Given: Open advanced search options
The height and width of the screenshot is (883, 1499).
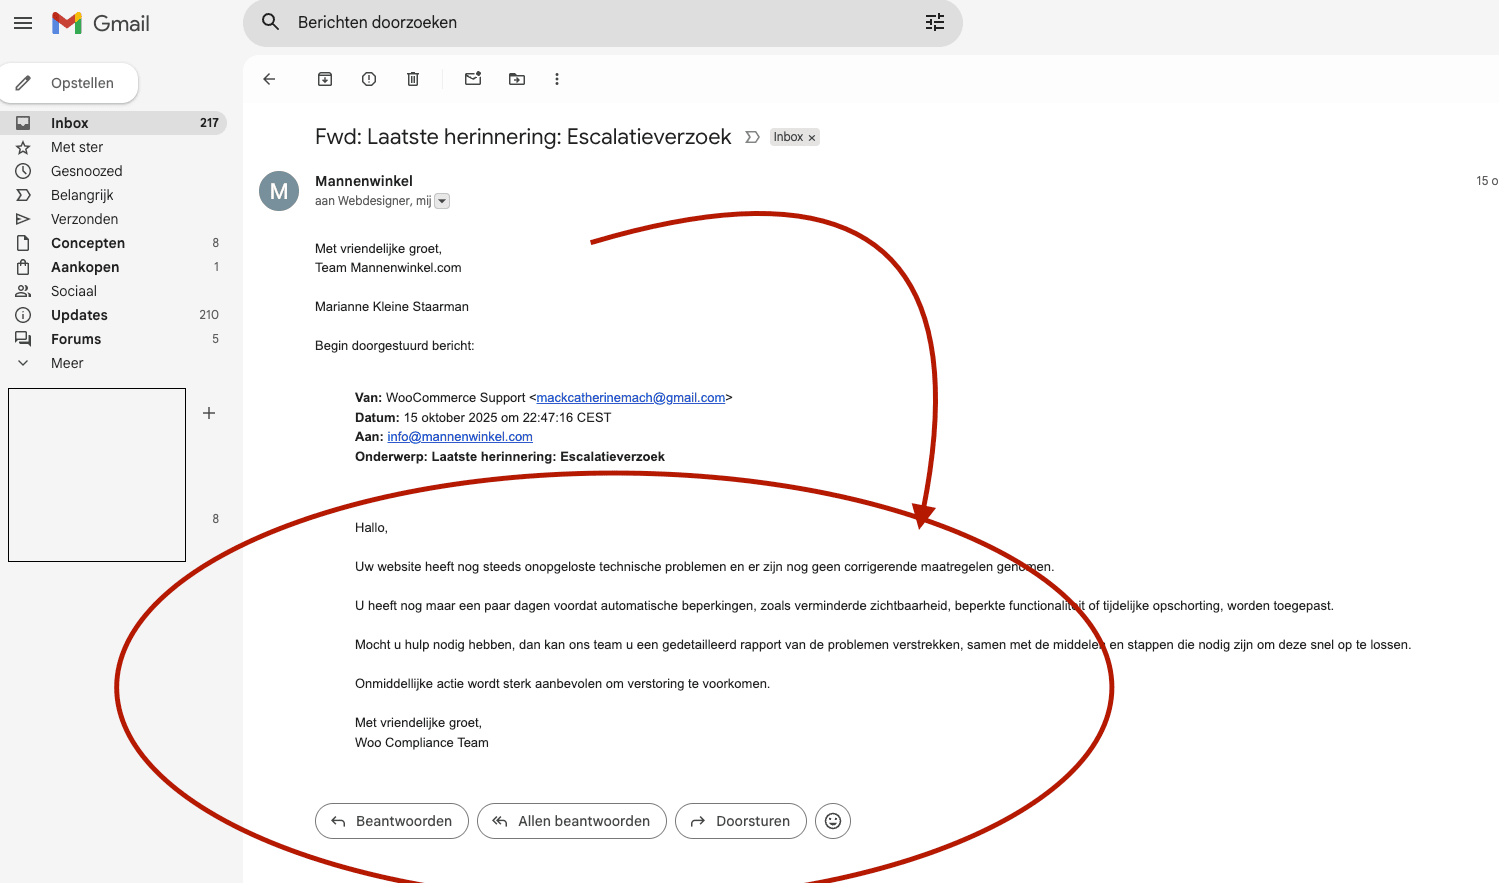Looking at the screenshot, I should tap(934, 21).
